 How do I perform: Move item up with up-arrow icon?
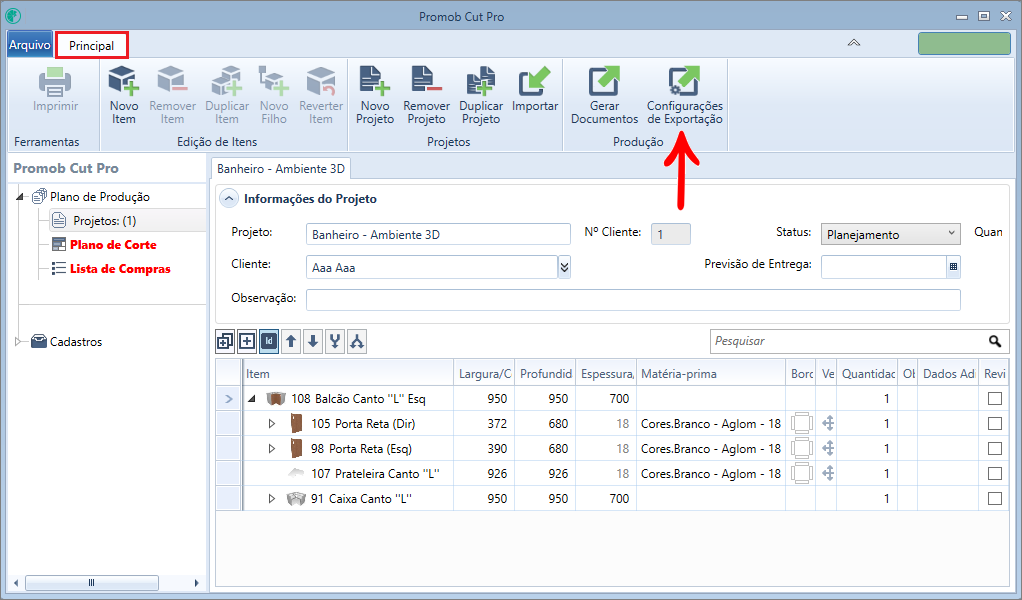click(291, 341)
